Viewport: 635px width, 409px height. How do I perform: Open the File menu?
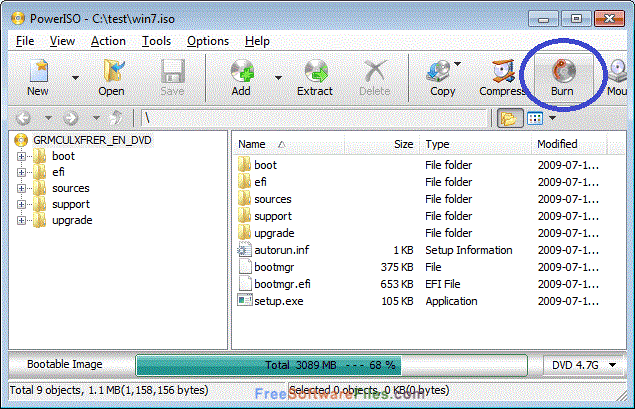(x=25, y=41)
